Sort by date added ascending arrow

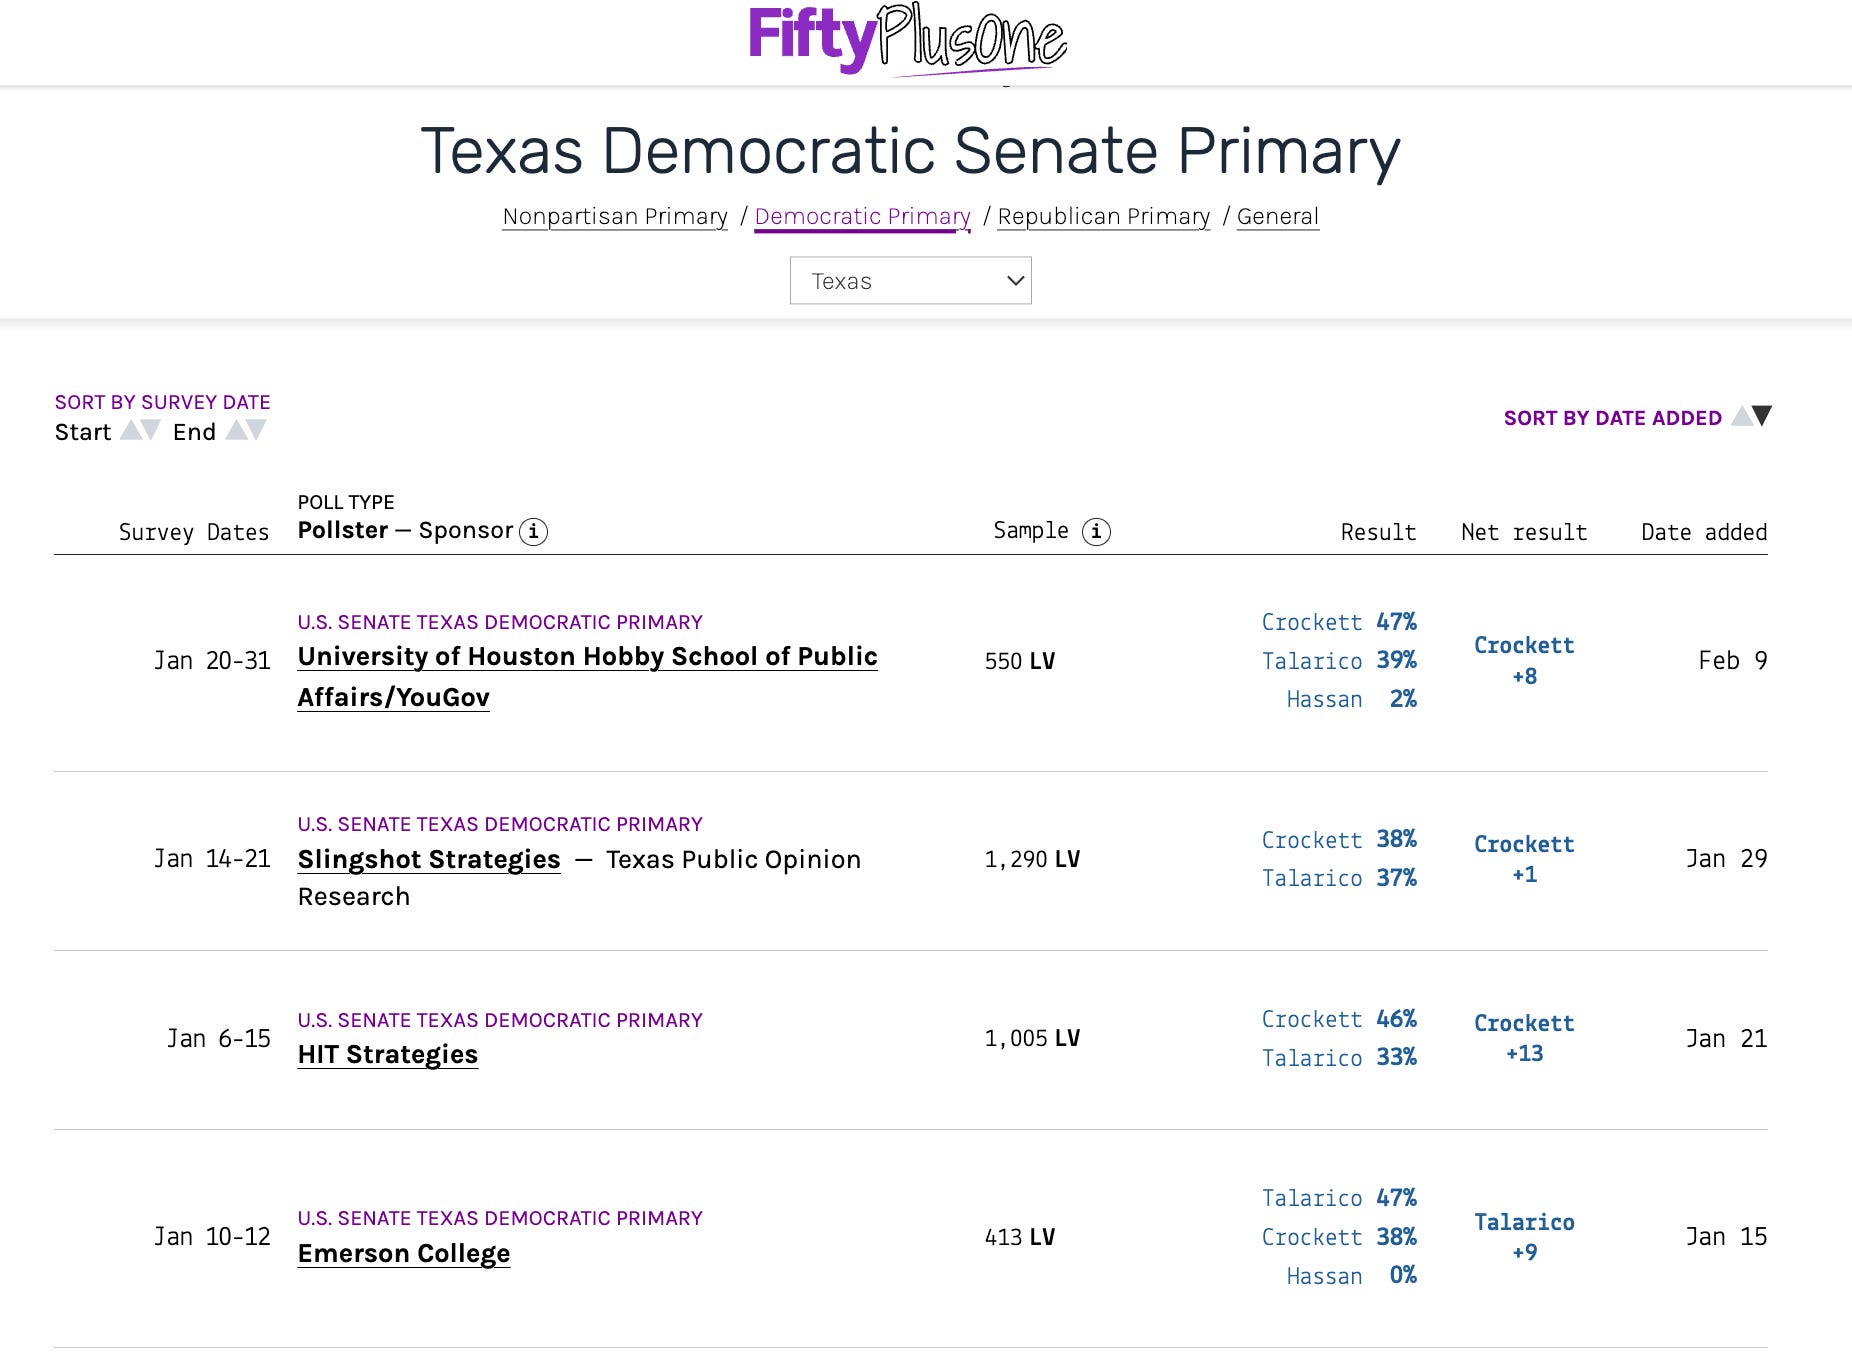coord(1742,416)
